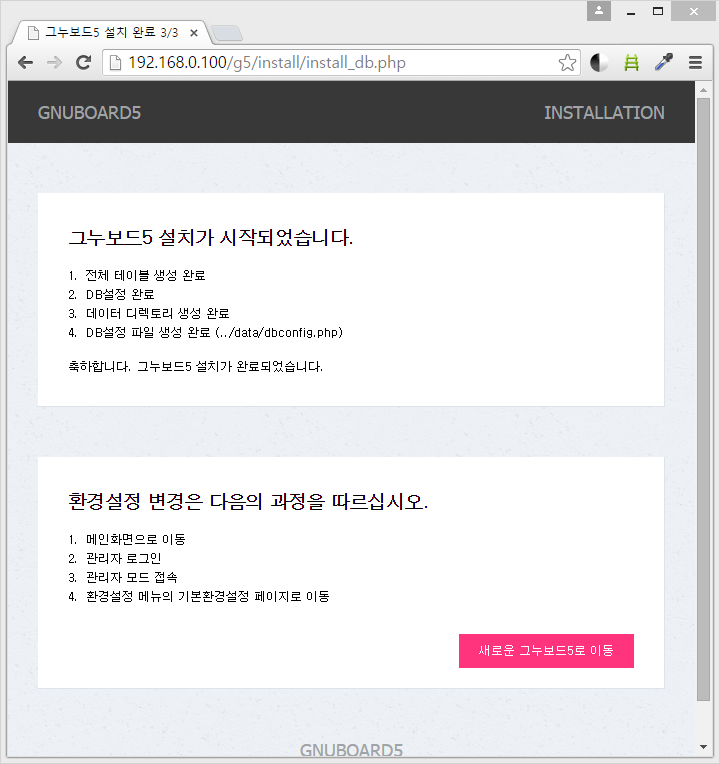This screenshot has width=720, height=764.
Task: Activate the eyedropper color picker extension
Action: [x=663, y=62]
